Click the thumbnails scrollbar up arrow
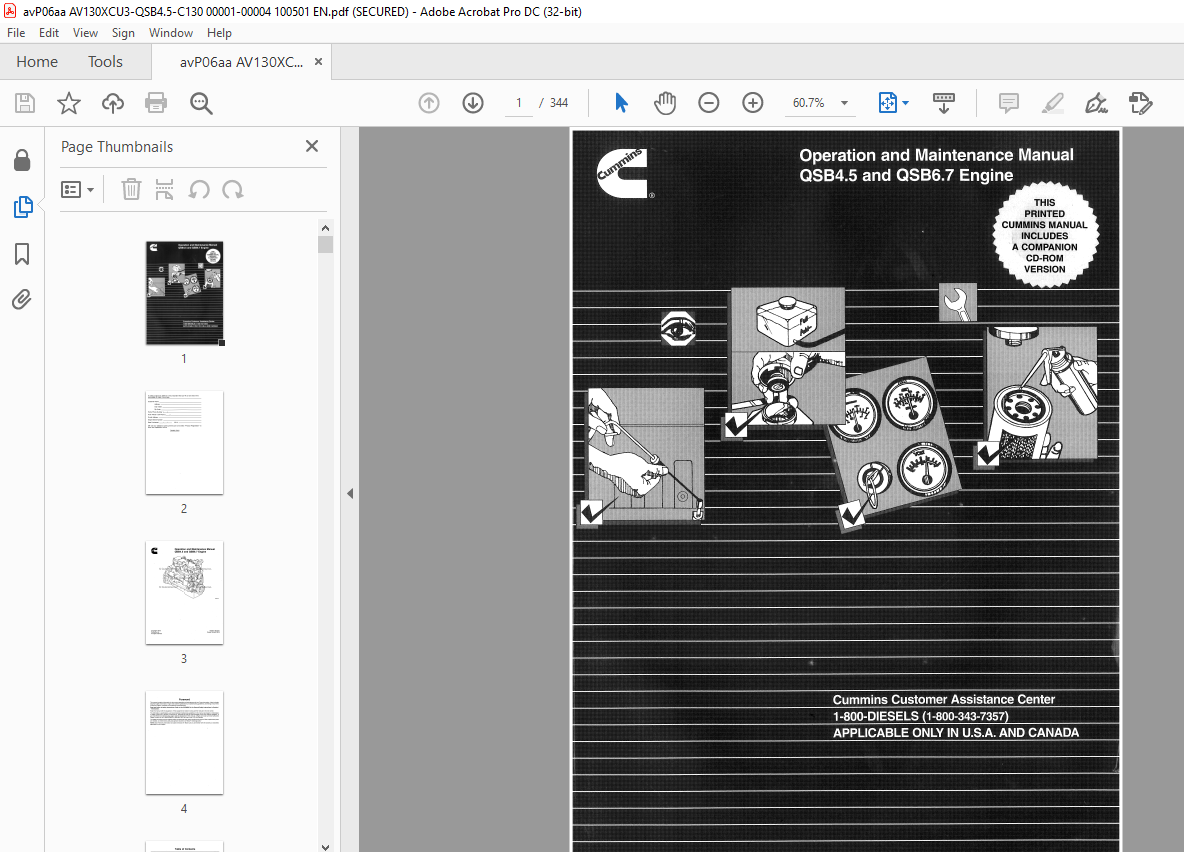1184x852 pixels. click(x=325, y=228)
